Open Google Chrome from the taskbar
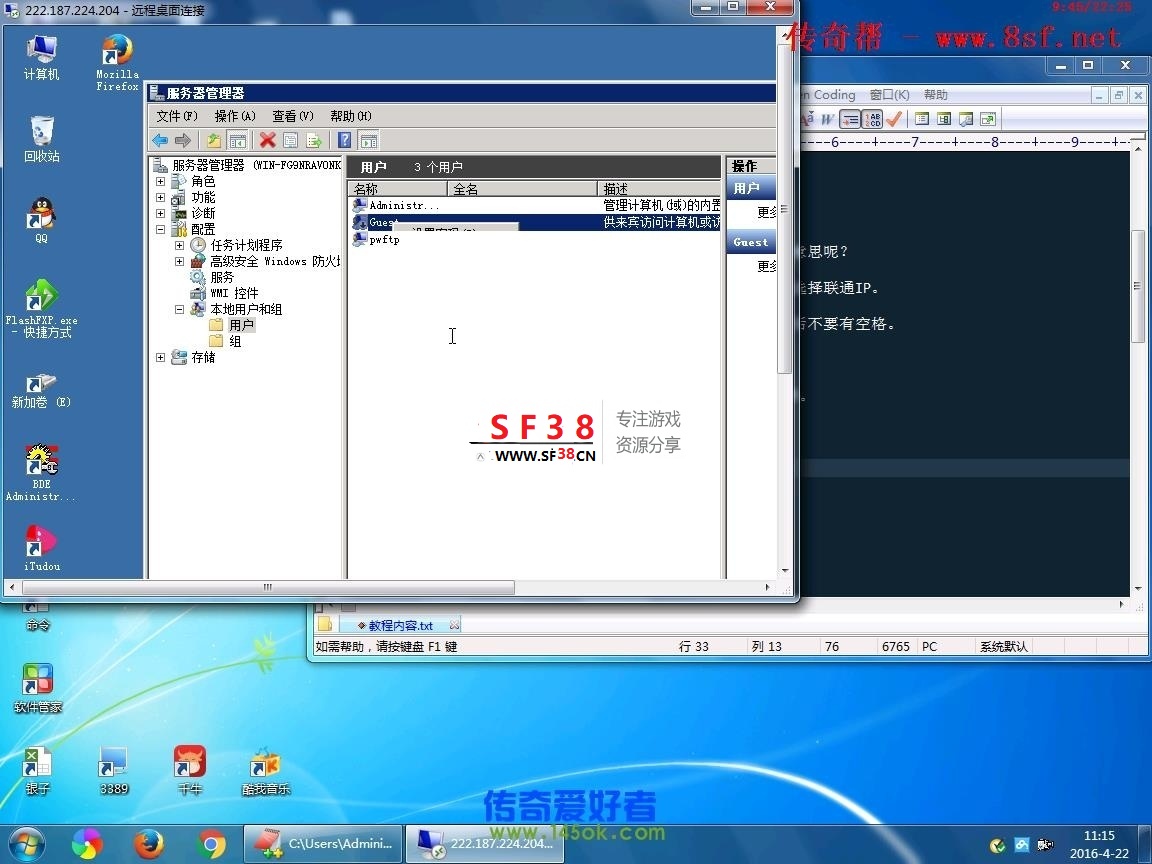1152x864 pixels. click(212, 844)
